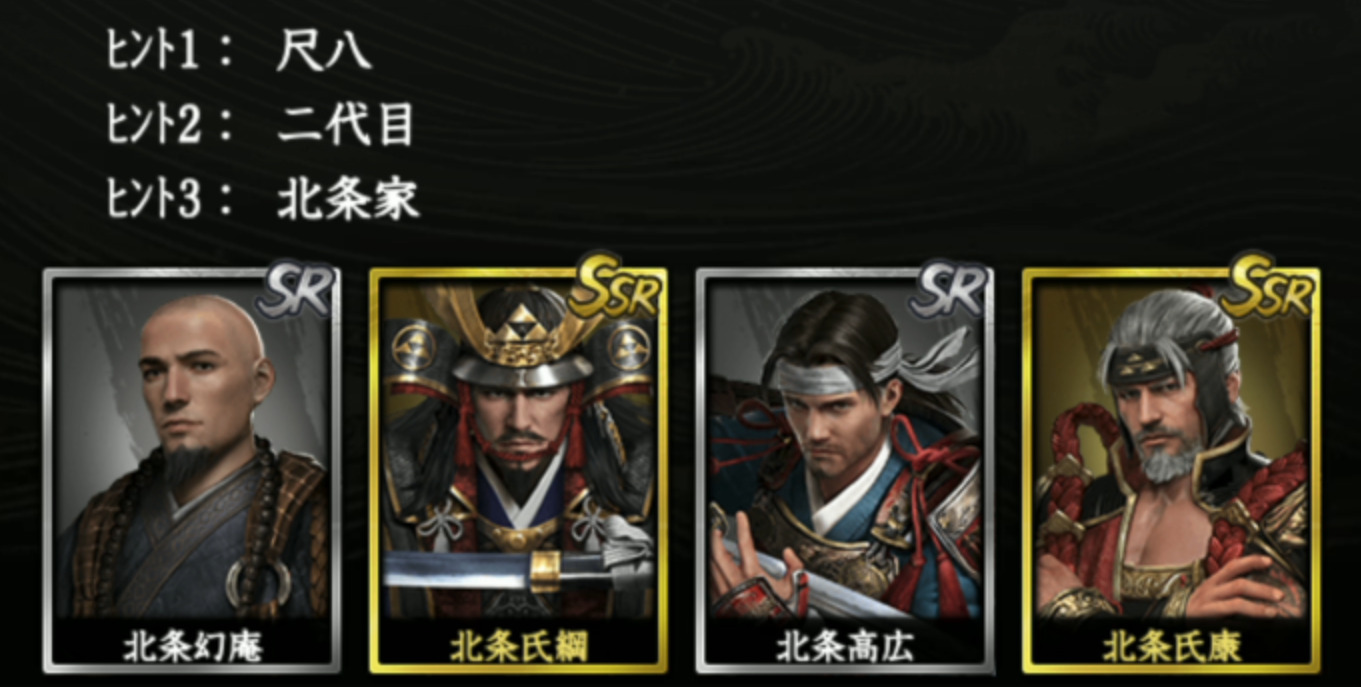Image resolution: width=1361 pixels, height=687 pixels.
Task: Choose the 北条氏綱 character card
Action: coord(518,470)
